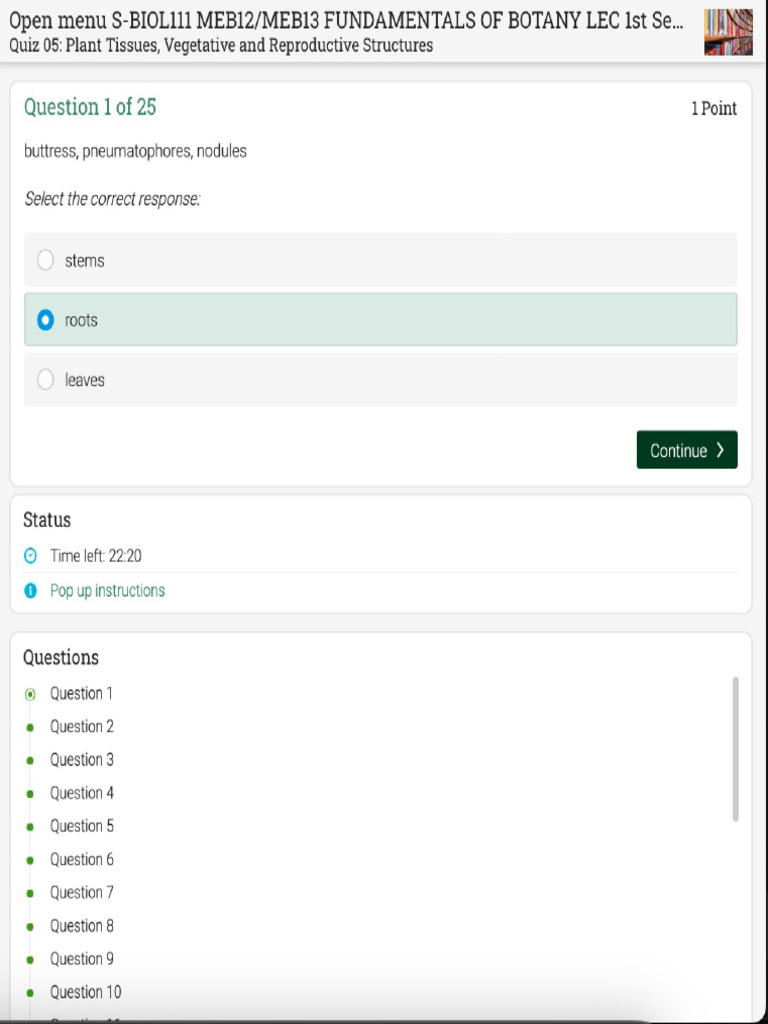This screenshot has height=1024, width=768.
Task: Click the info icon beside Pop up instructions
Action: tap(31, 591)
